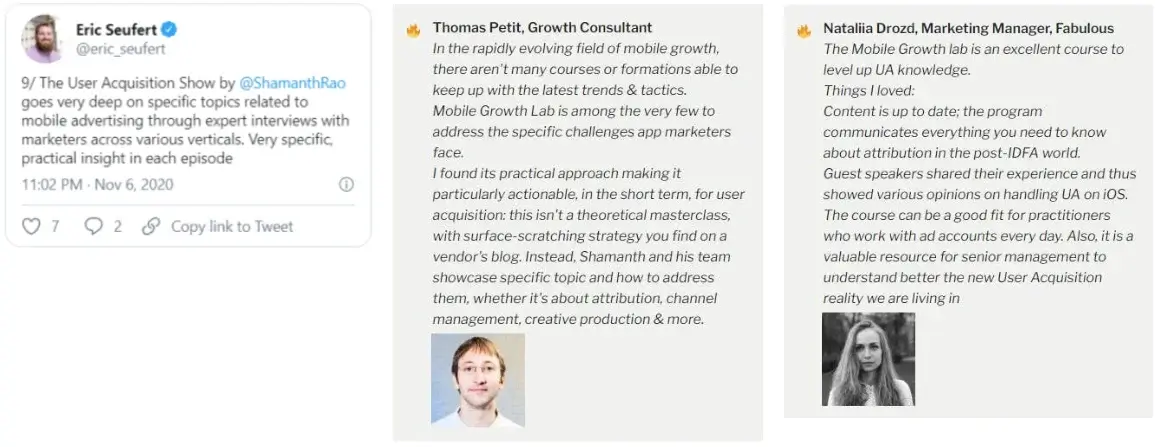
Task: Click the chain link icon in the tweet
Action: click(151, 226)
